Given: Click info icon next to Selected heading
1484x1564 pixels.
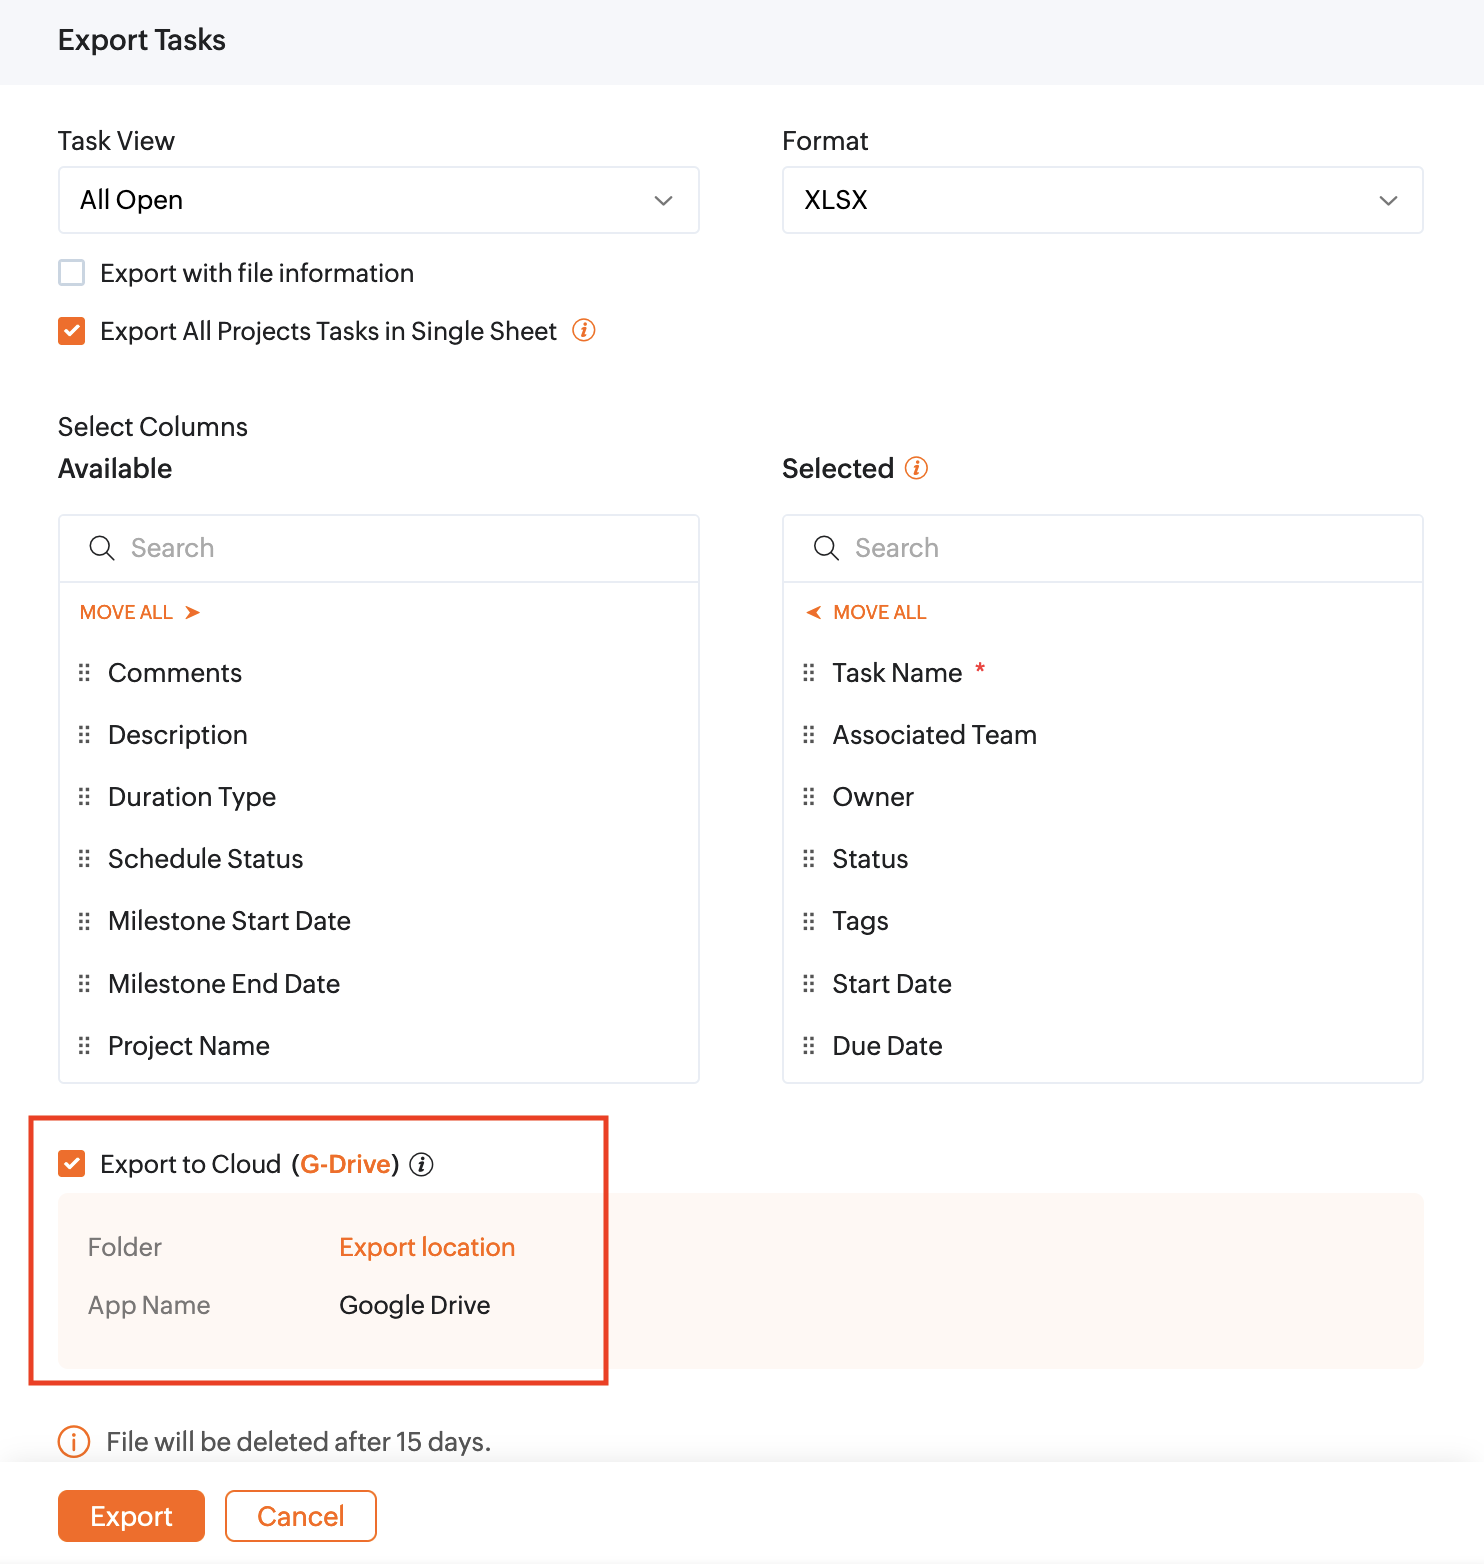Looking at the screenshot, I should pos(916,468).
